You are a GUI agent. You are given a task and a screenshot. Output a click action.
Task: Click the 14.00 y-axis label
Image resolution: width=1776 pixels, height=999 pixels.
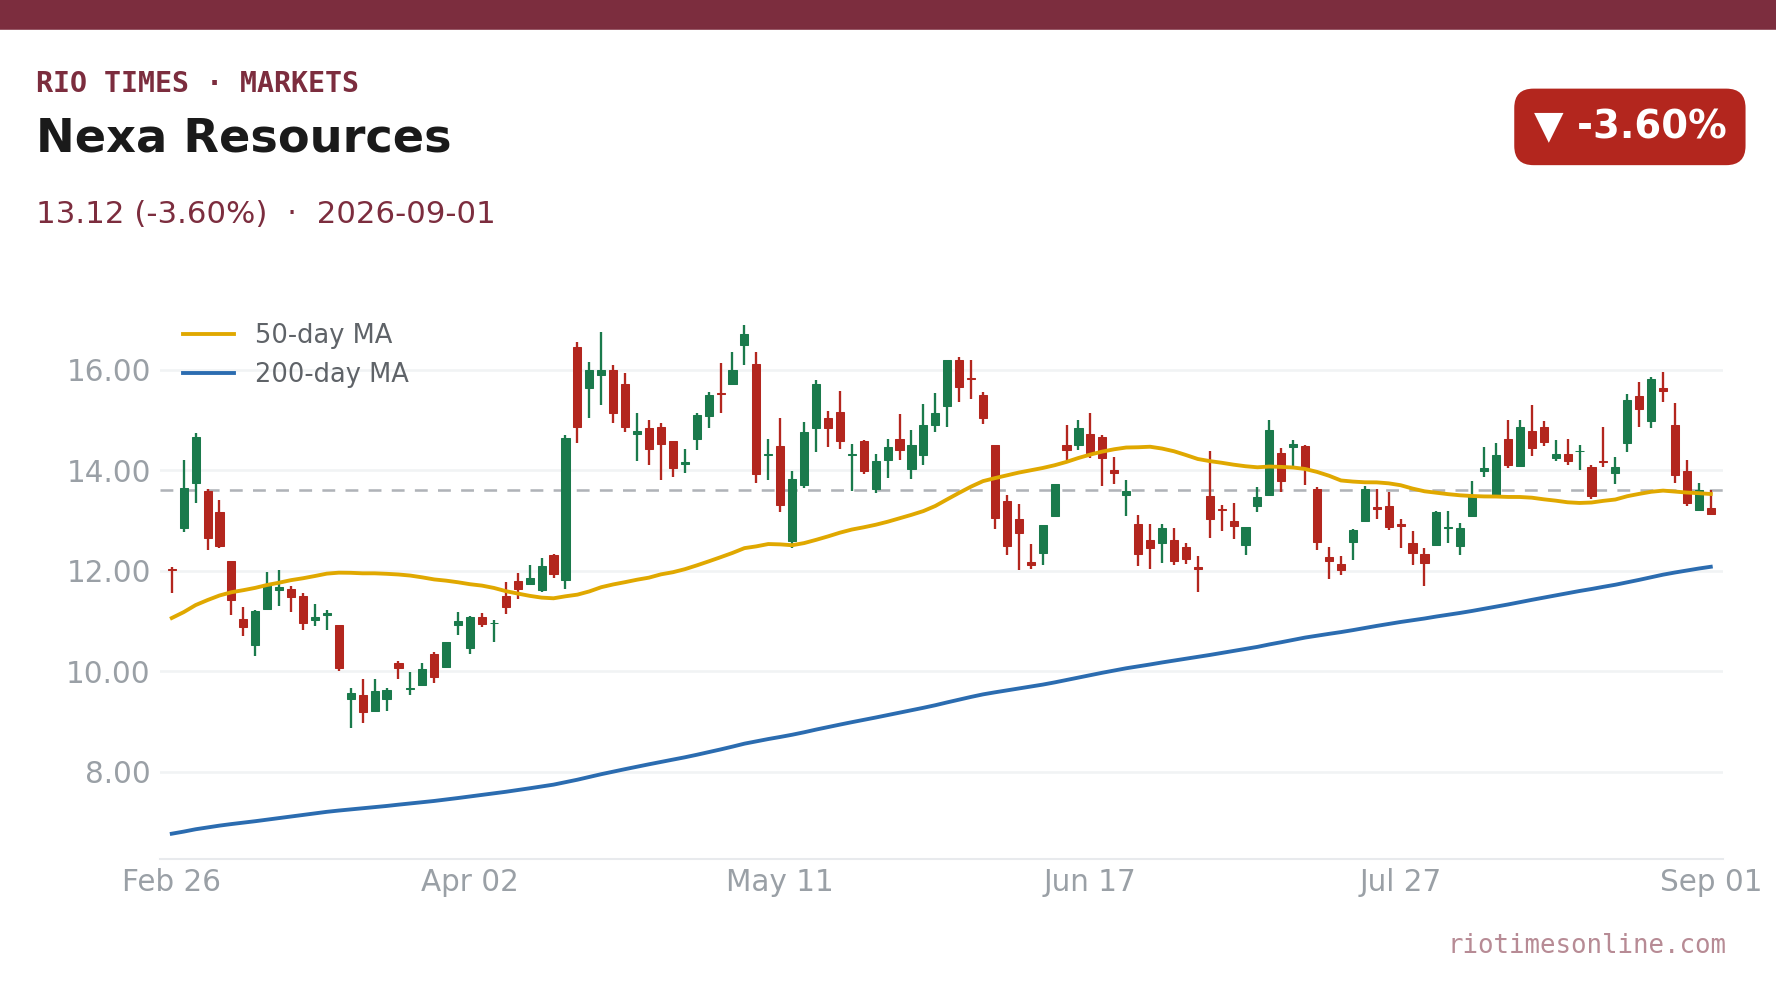108,471
